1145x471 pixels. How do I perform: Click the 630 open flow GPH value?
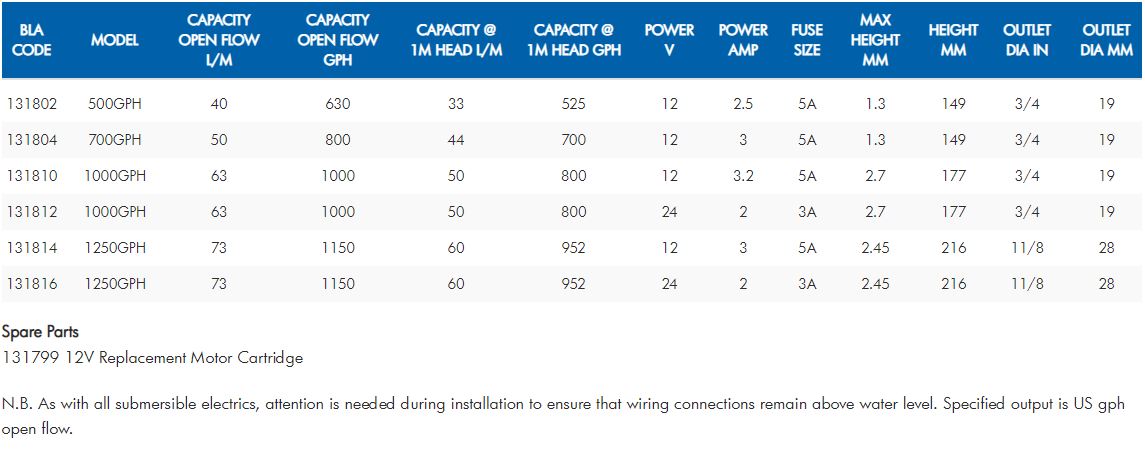pos(338,104)
